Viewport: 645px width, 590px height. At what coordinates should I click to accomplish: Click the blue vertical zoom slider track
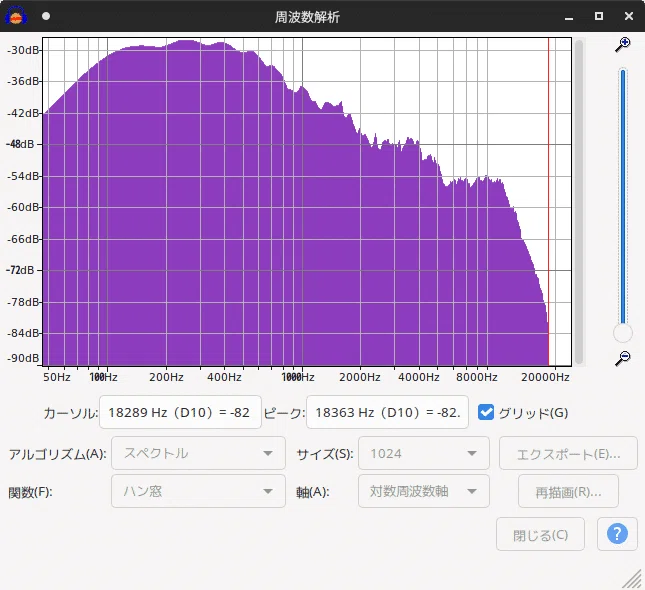pyautogui.click(x=623, y=197)
